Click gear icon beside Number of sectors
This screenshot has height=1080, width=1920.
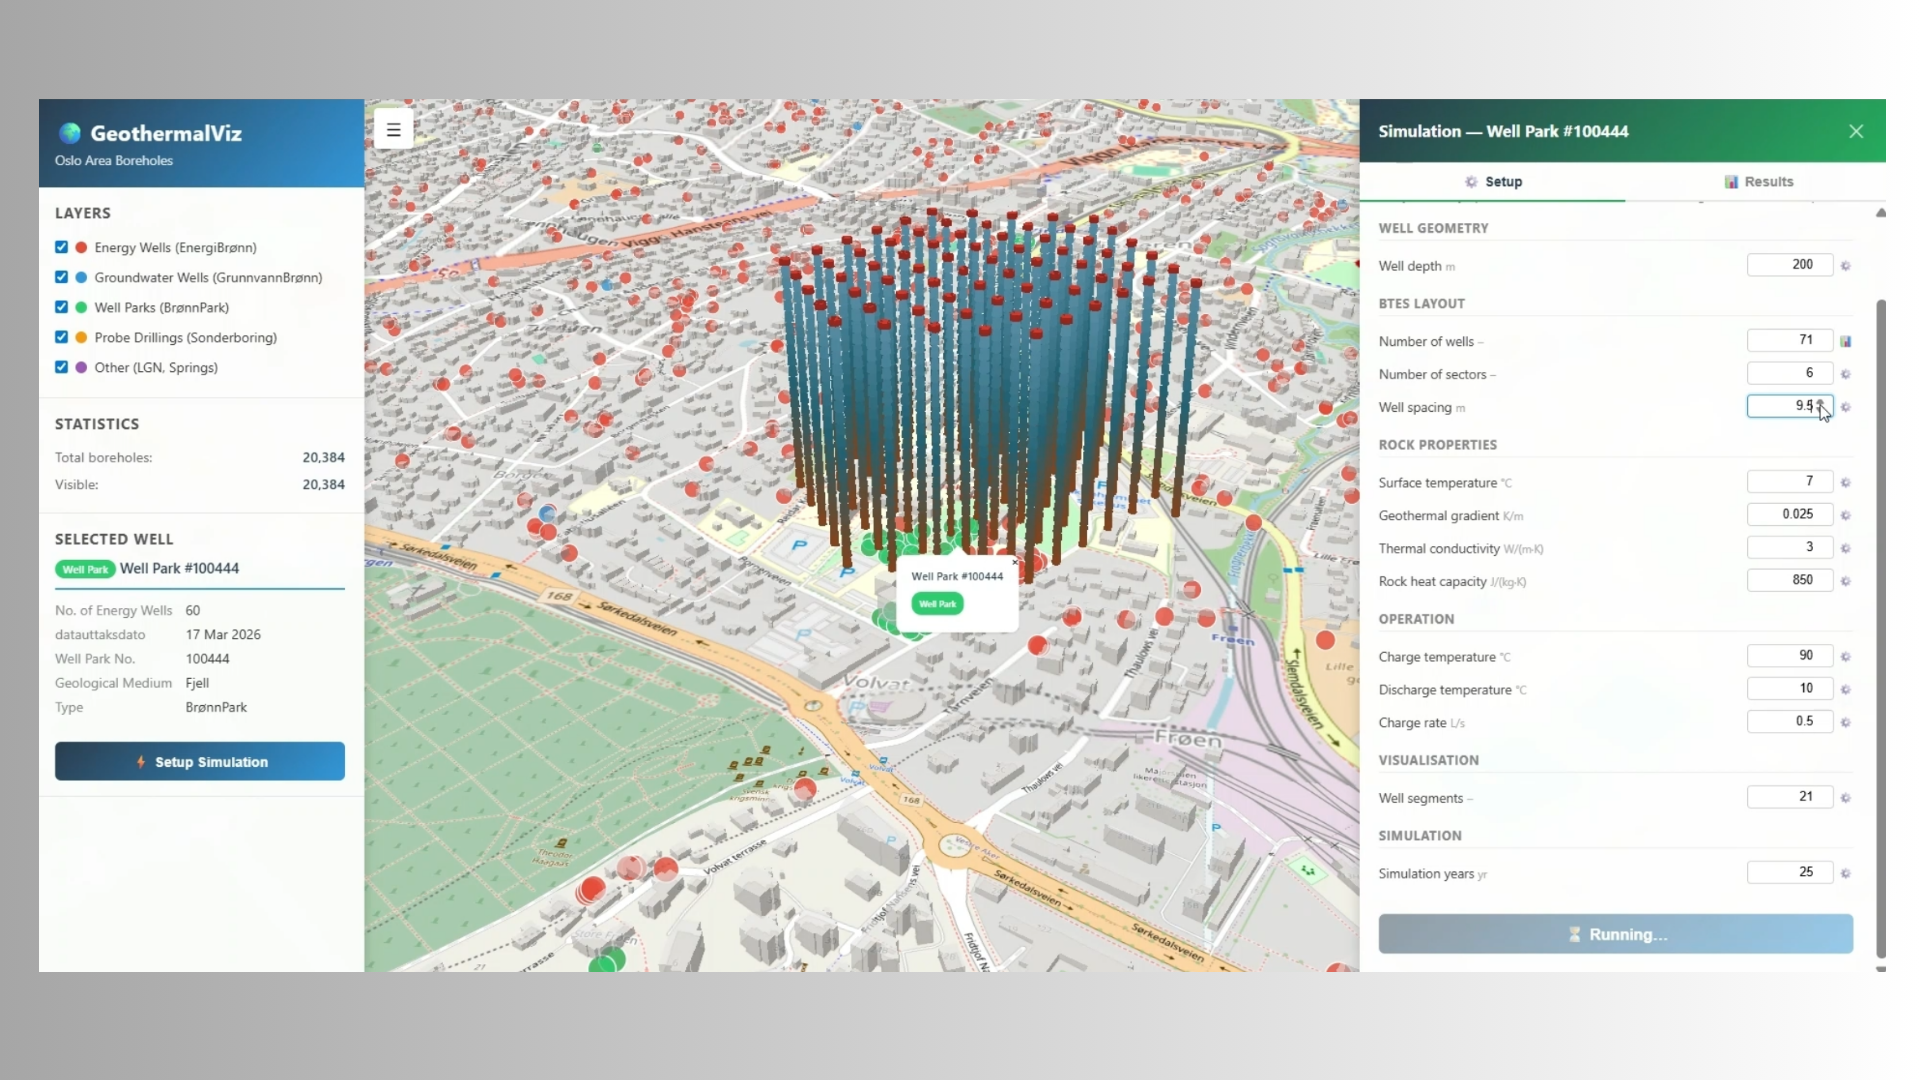point(1845,374)
